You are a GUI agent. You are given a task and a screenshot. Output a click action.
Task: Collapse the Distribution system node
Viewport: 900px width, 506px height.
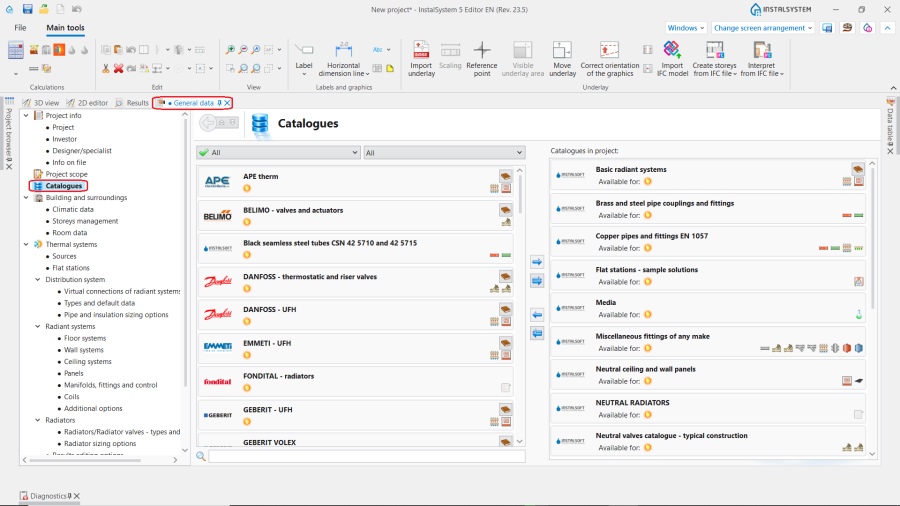[38, 279]
